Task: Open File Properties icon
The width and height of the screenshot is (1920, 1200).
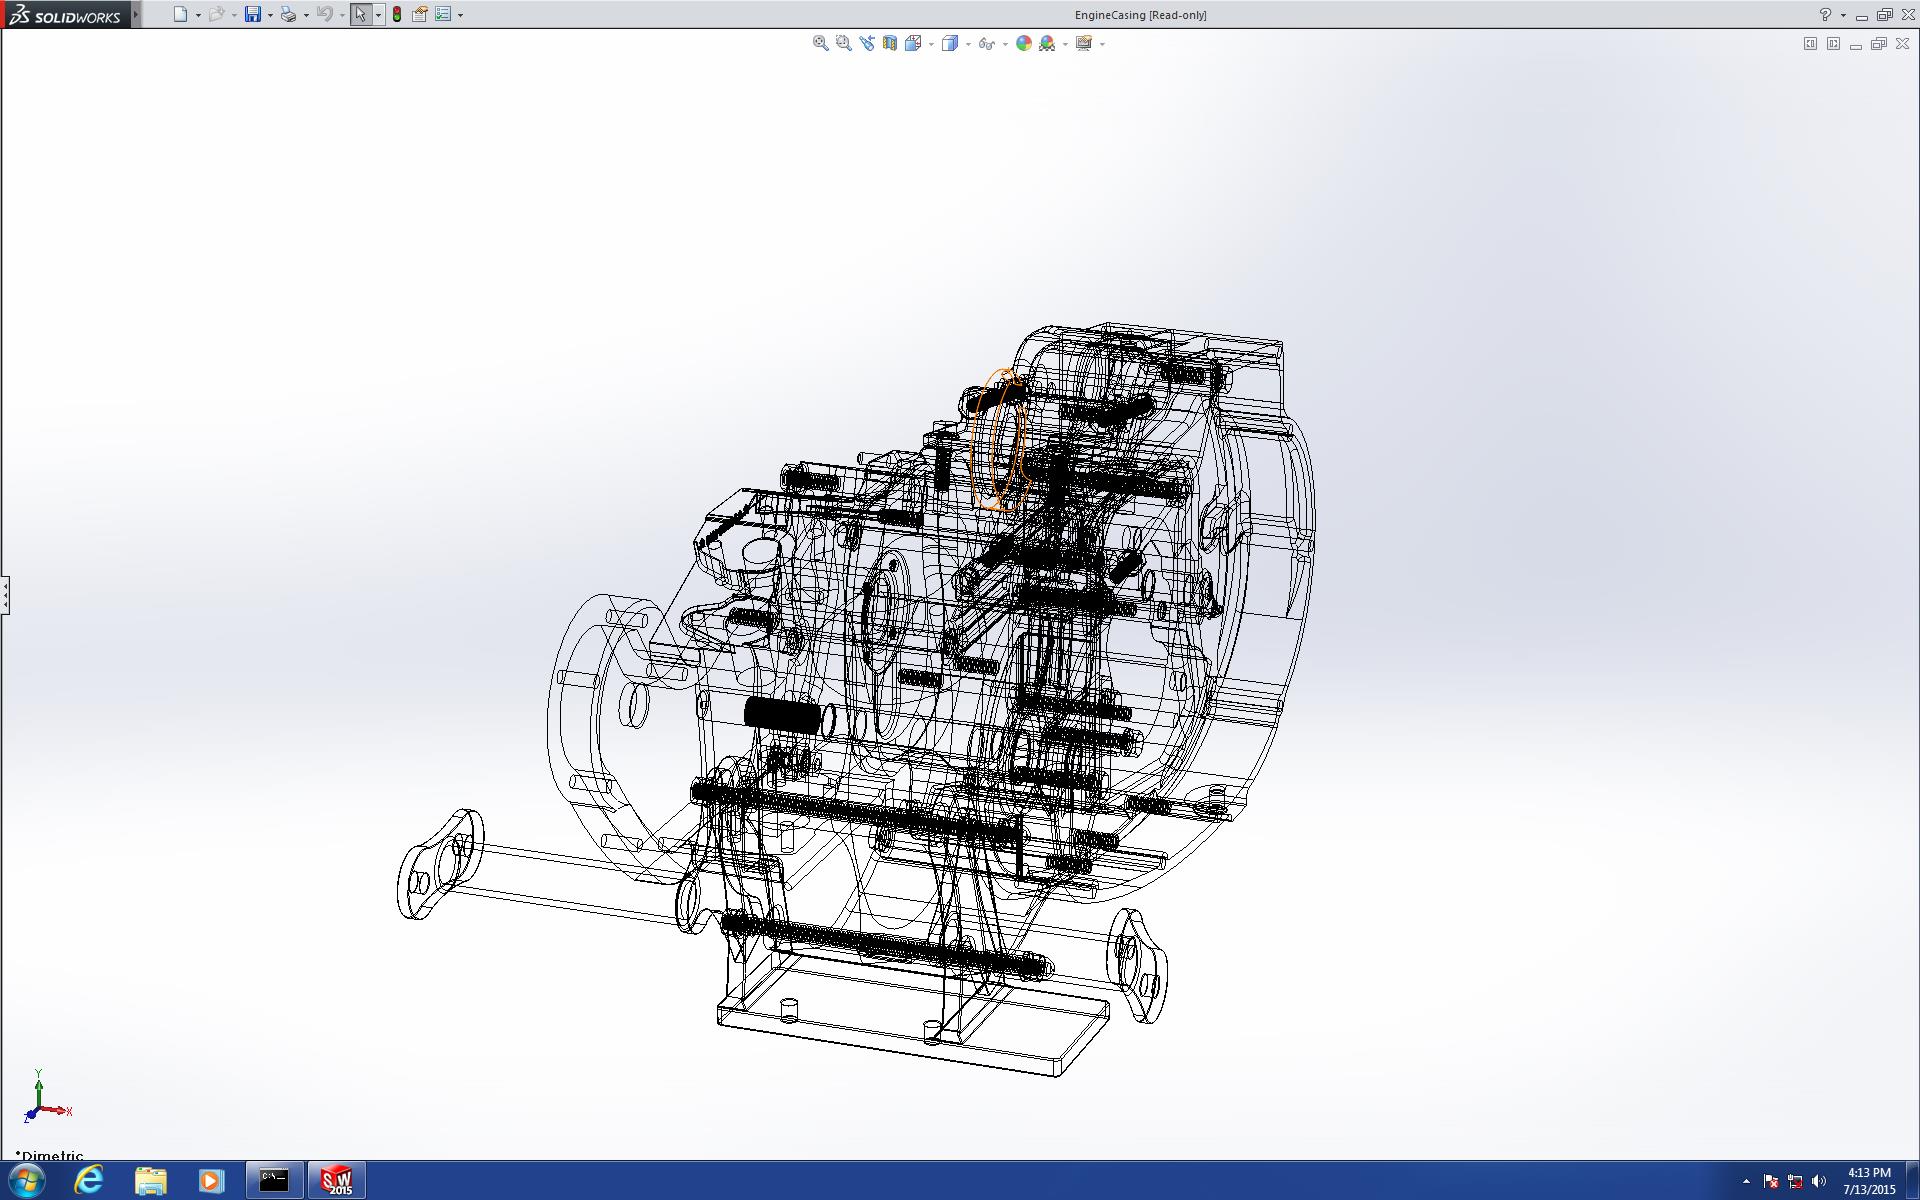Action: 420,14
